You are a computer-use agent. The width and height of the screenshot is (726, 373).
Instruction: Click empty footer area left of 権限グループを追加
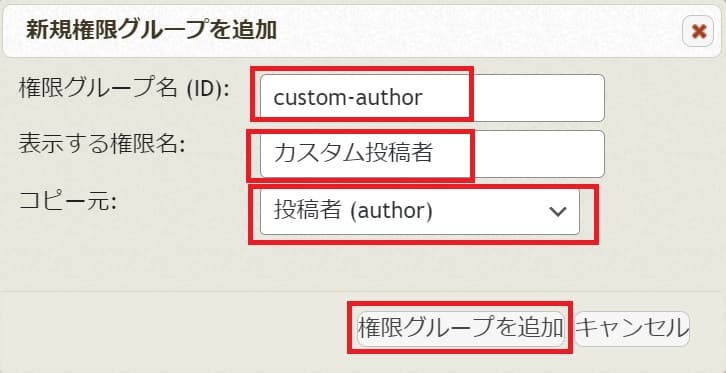[x=178, y=329]
